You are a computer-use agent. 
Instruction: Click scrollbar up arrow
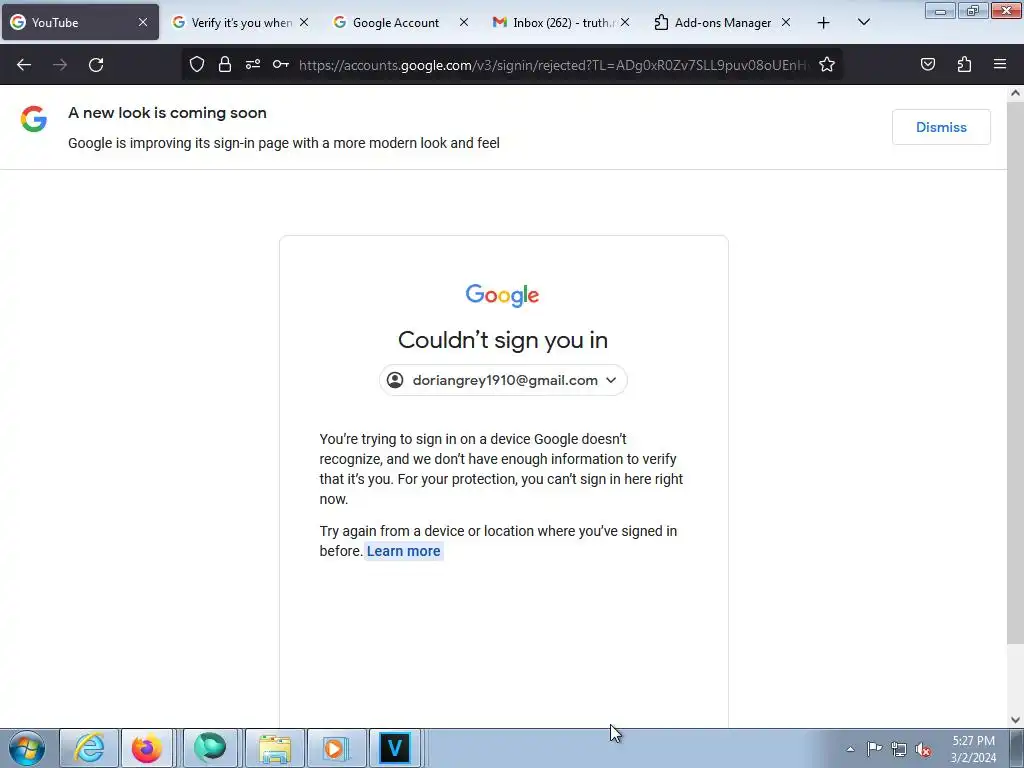coord(1016,93)
